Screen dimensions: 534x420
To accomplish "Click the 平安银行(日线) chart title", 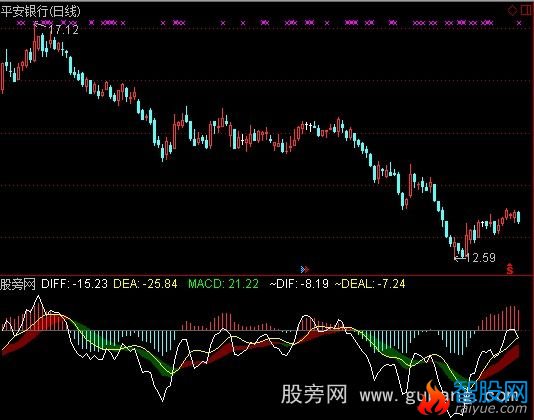I will point(41,11).
